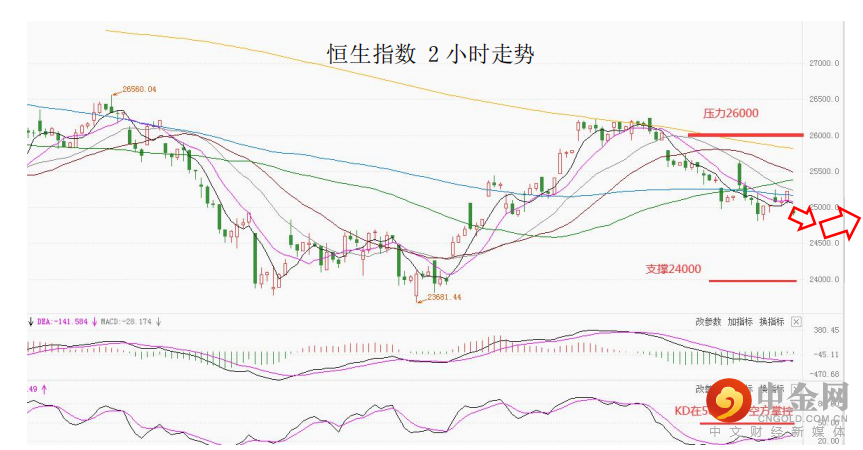Click 换指标 in MACD panel

[771, 322]
